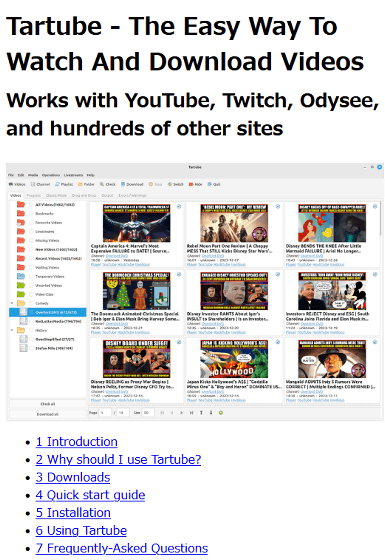385x560 pixels.
Task: Click status icon on Captain America video card
Action: tap(179, 206)
